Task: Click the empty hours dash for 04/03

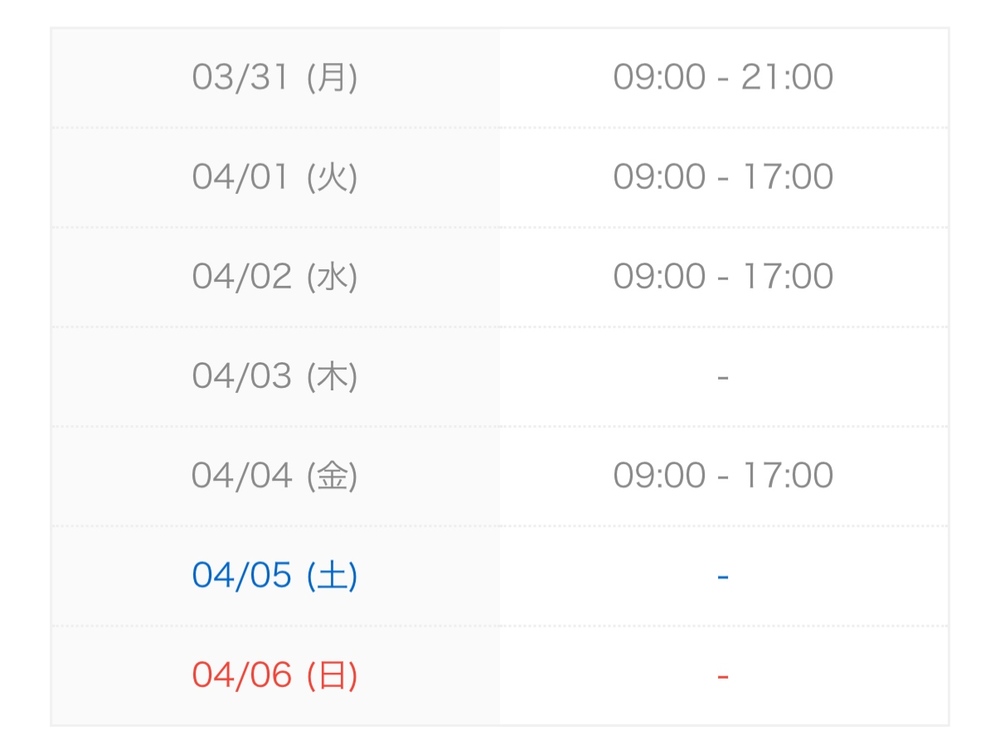Action: coord(723,378)
